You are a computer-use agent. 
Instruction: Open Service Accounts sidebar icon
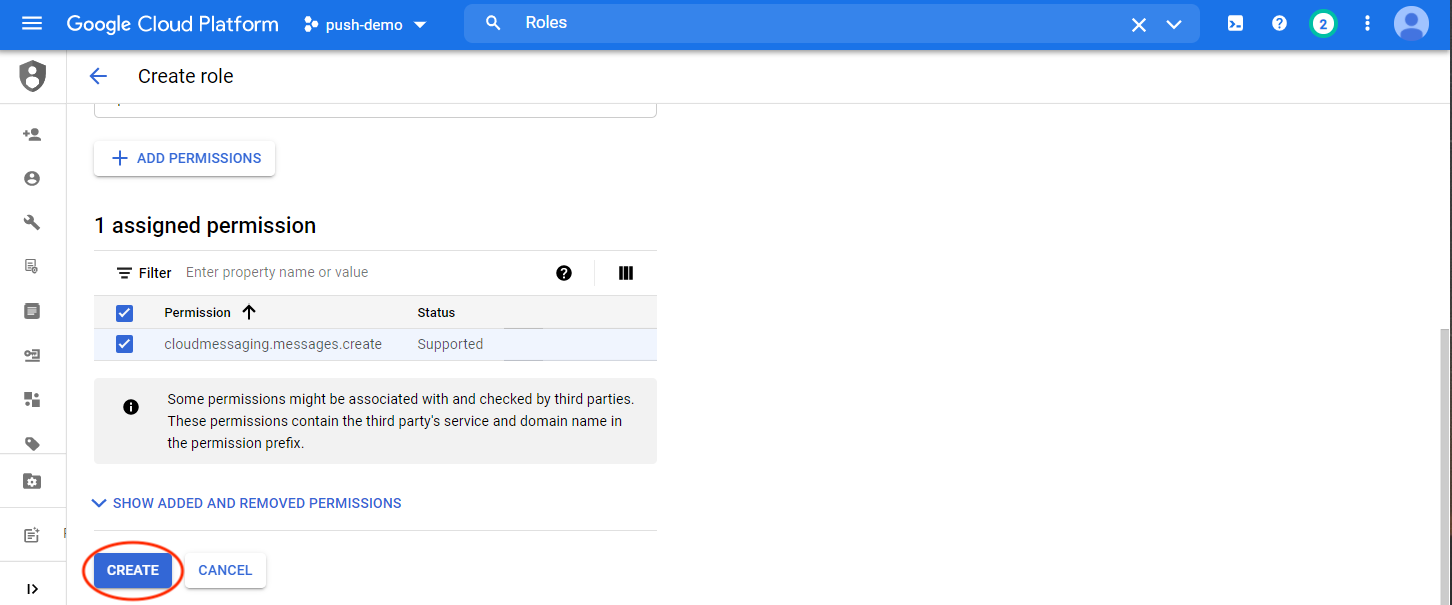32,355
